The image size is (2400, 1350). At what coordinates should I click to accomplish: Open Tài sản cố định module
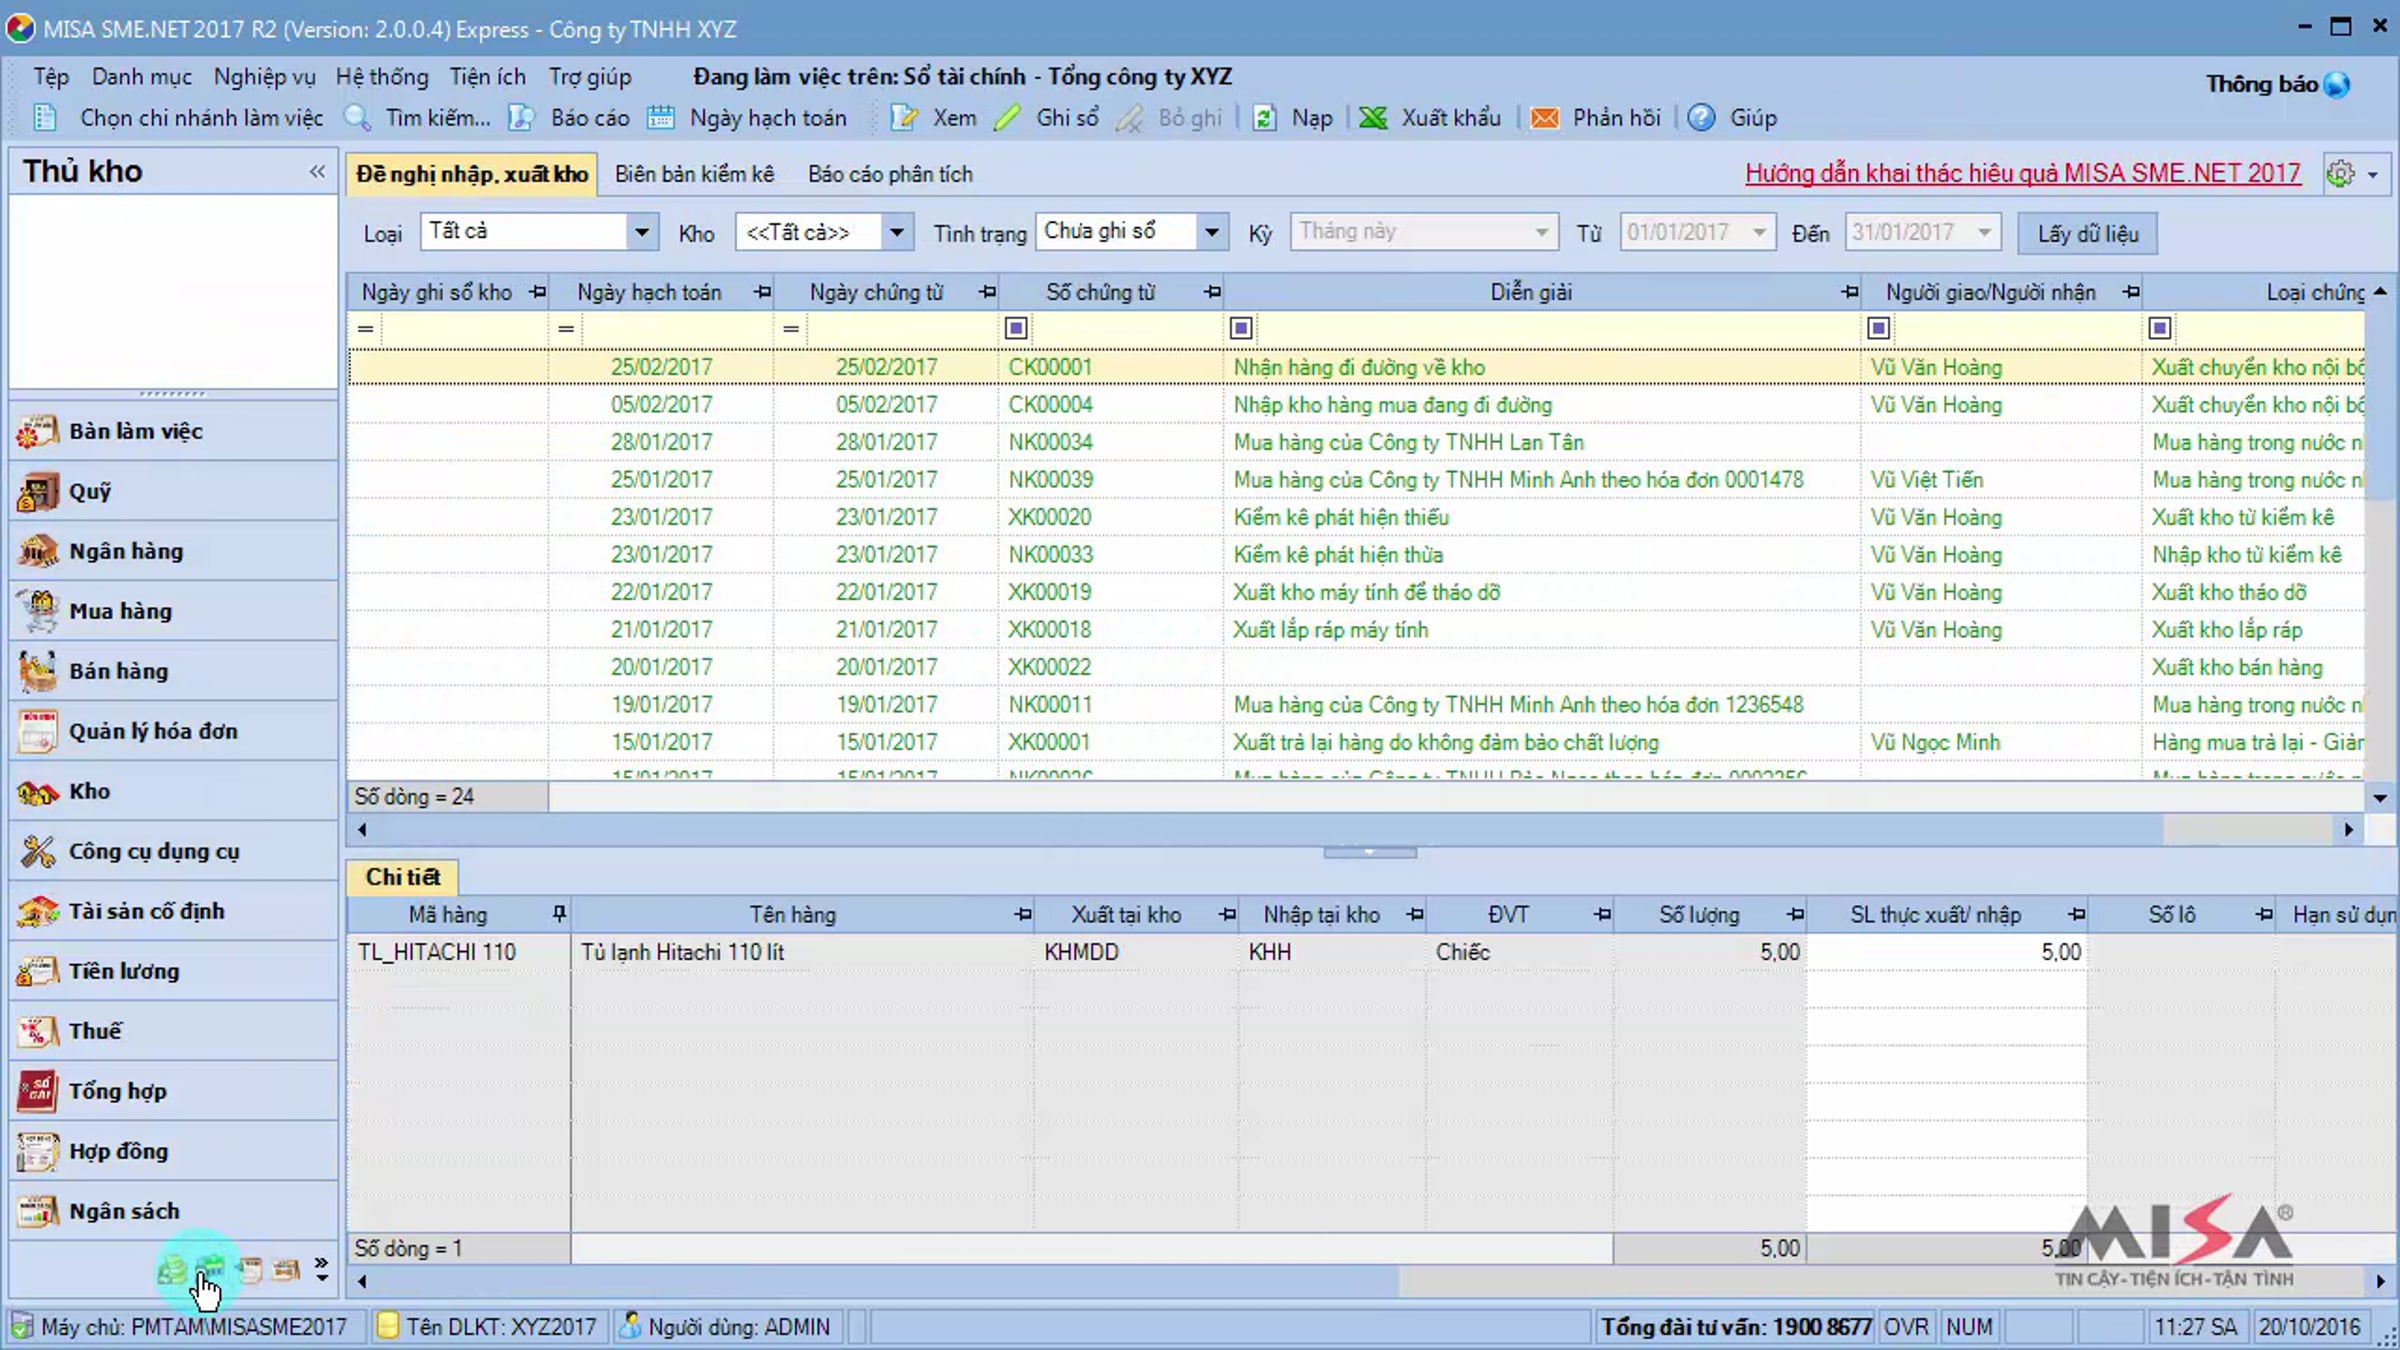pos(173,911)
